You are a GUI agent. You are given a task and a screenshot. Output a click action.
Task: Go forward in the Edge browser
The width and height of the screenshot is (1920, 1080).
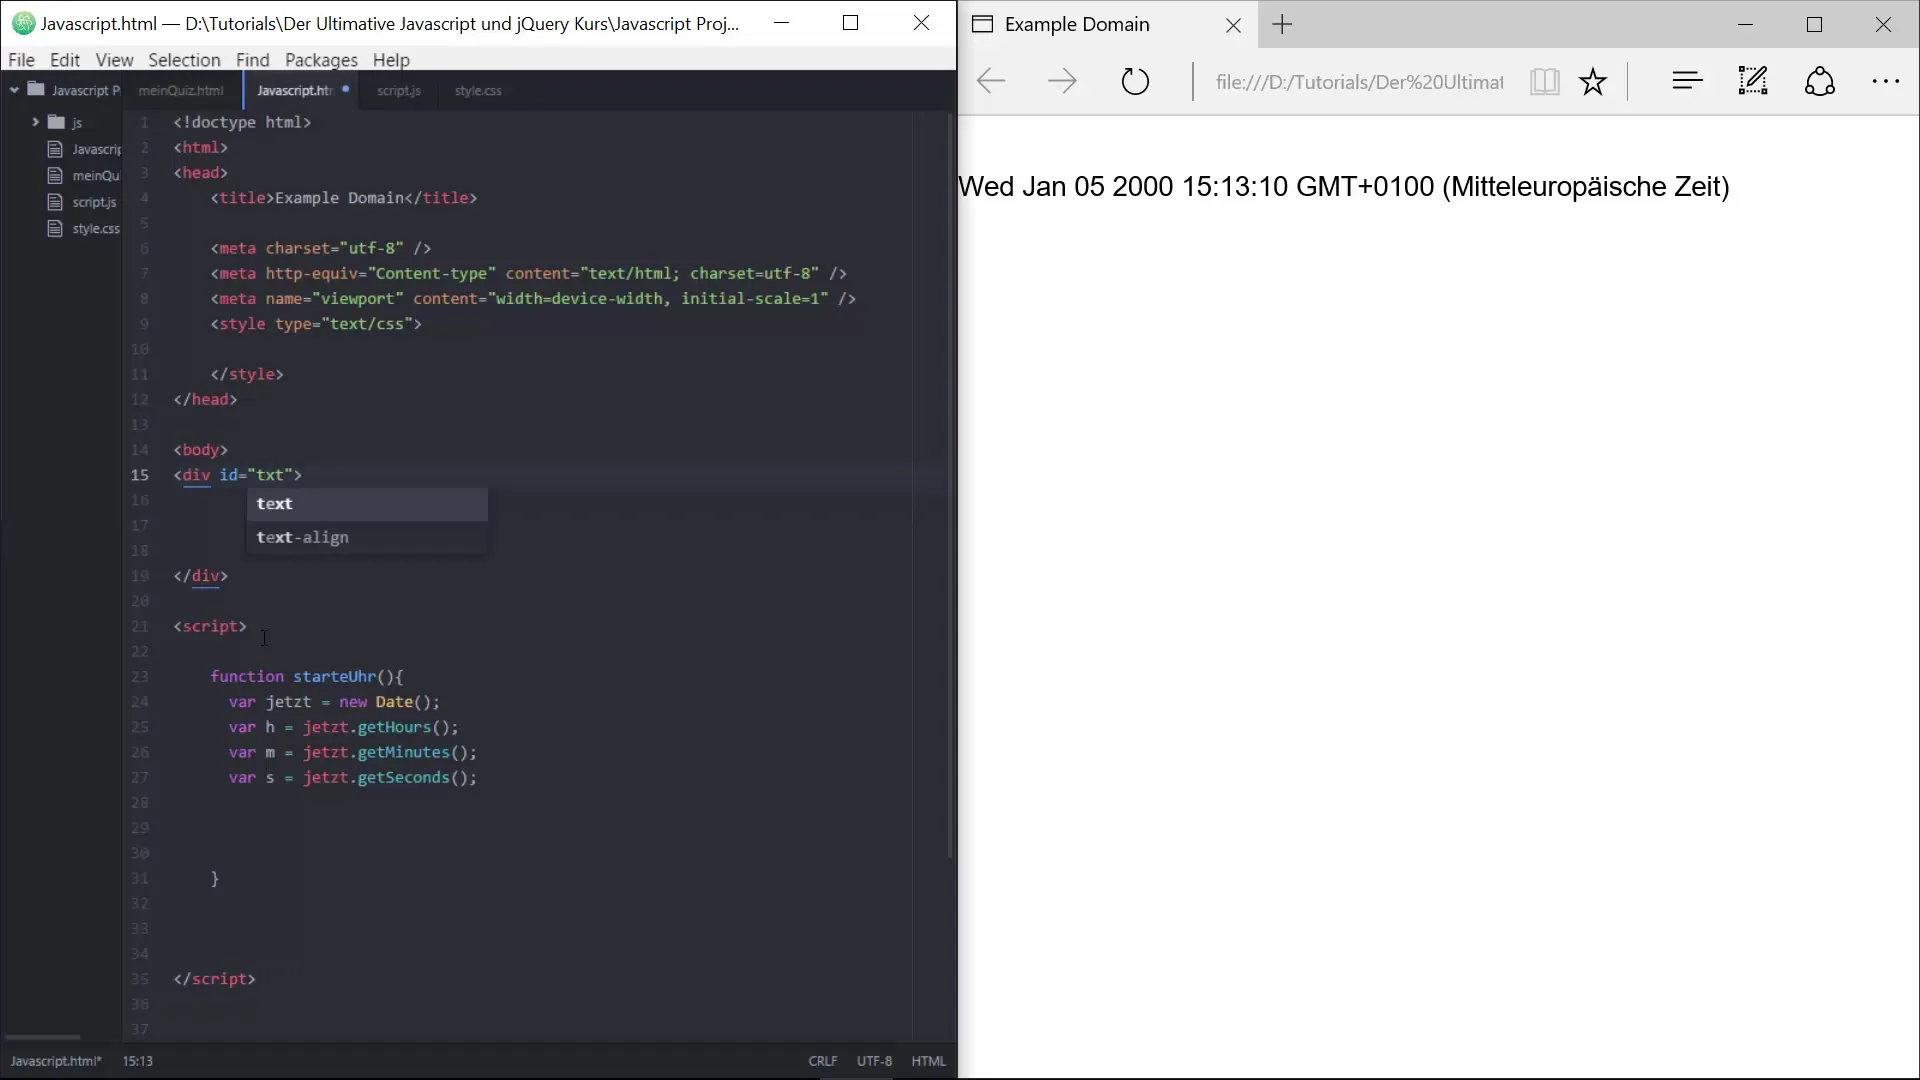[1062, 82]
